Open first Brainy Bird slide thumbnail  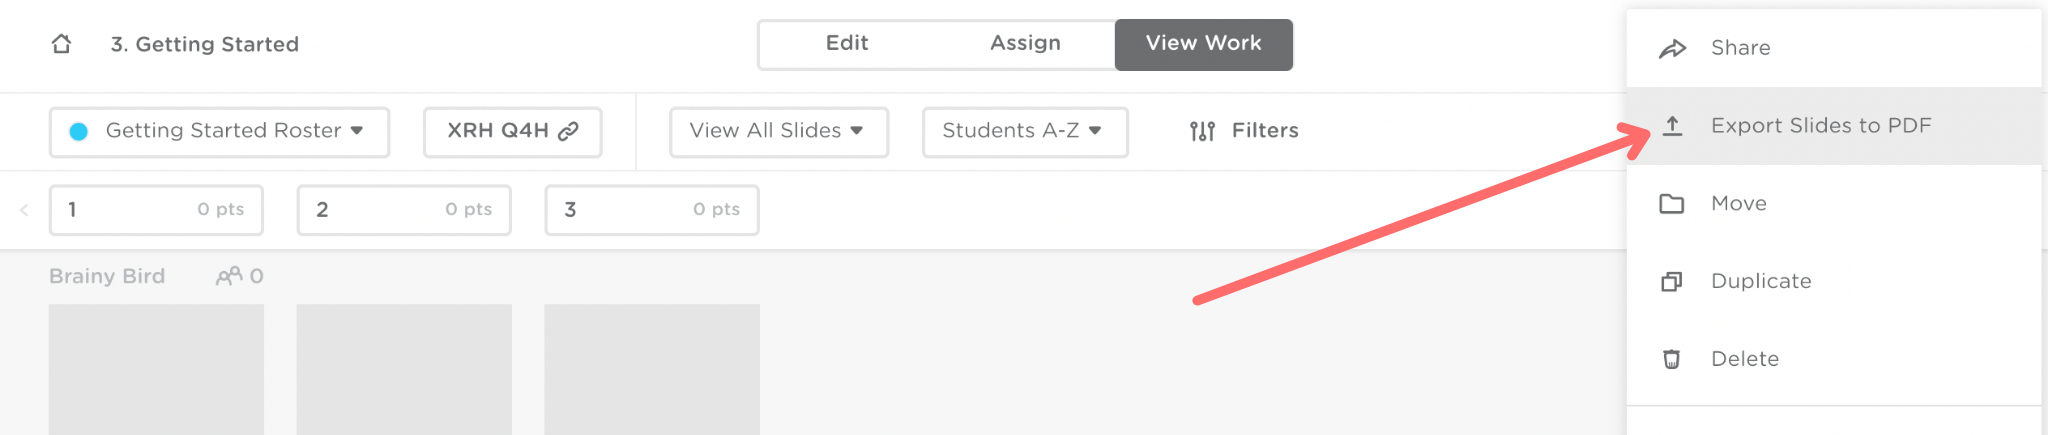156,368
